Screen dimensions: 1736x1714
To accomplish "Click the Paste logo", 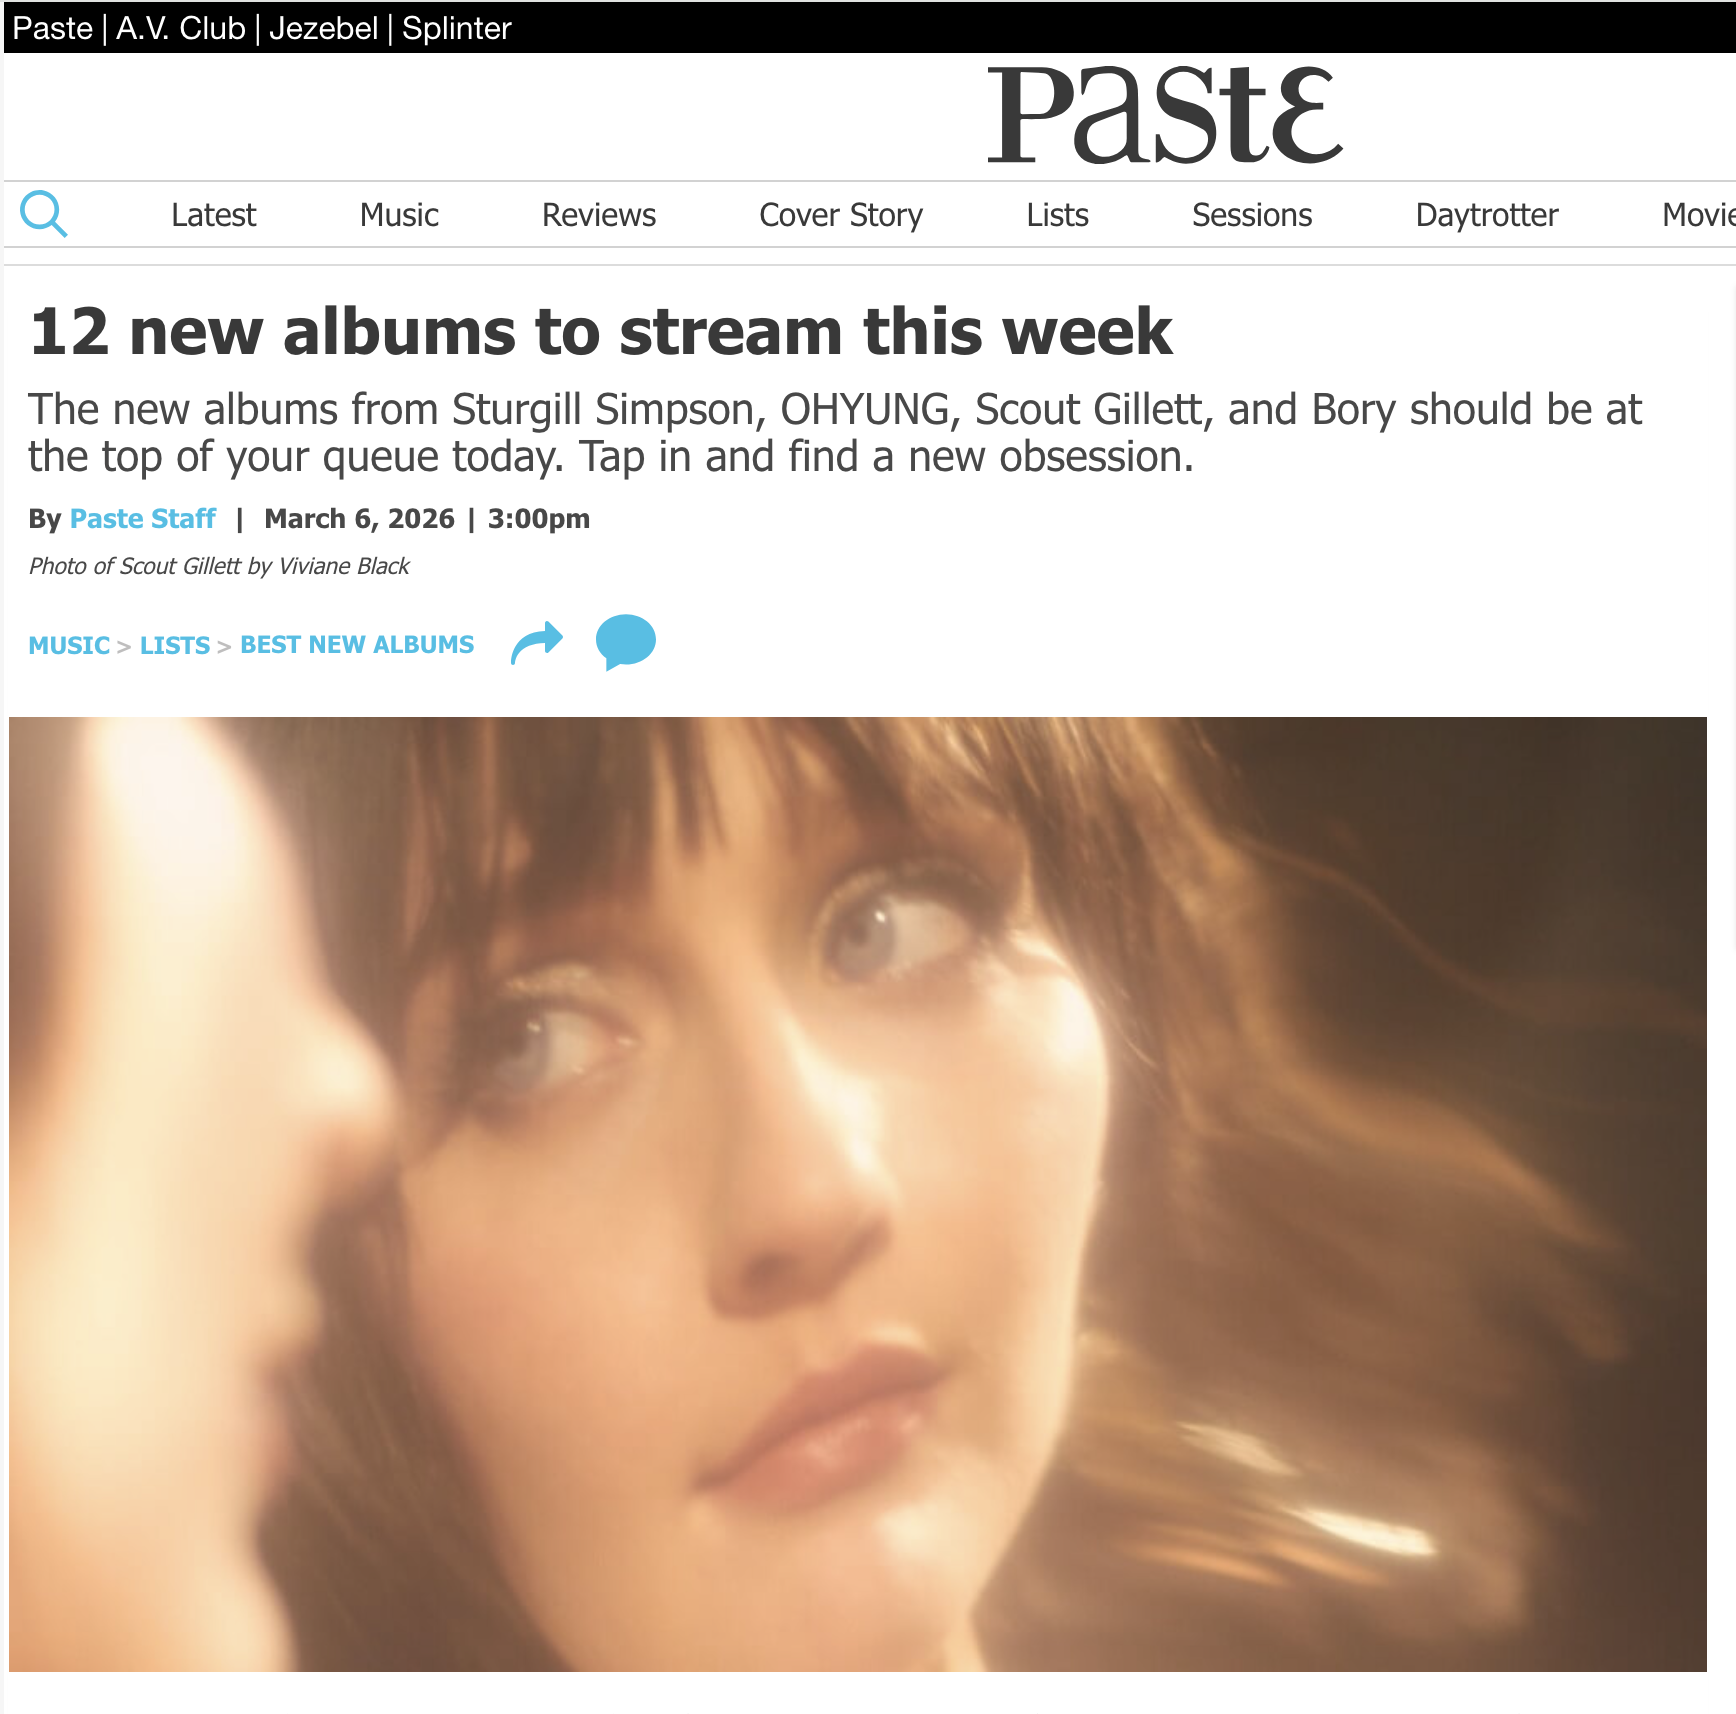I will (x=1165, y=115).
